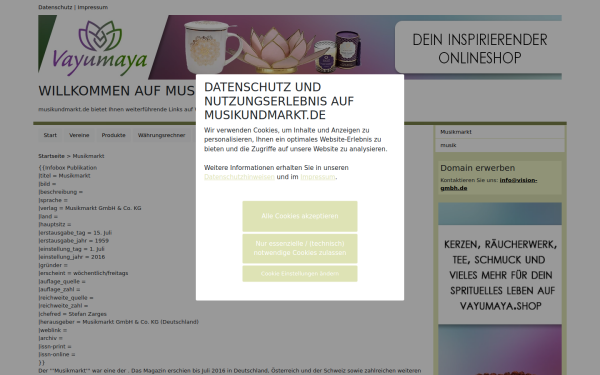Screen dimensions: 600x375
Task: Open 'Cookie Einstellungen ändern' button
Action: pyautogui.click(x=300, y=274)
